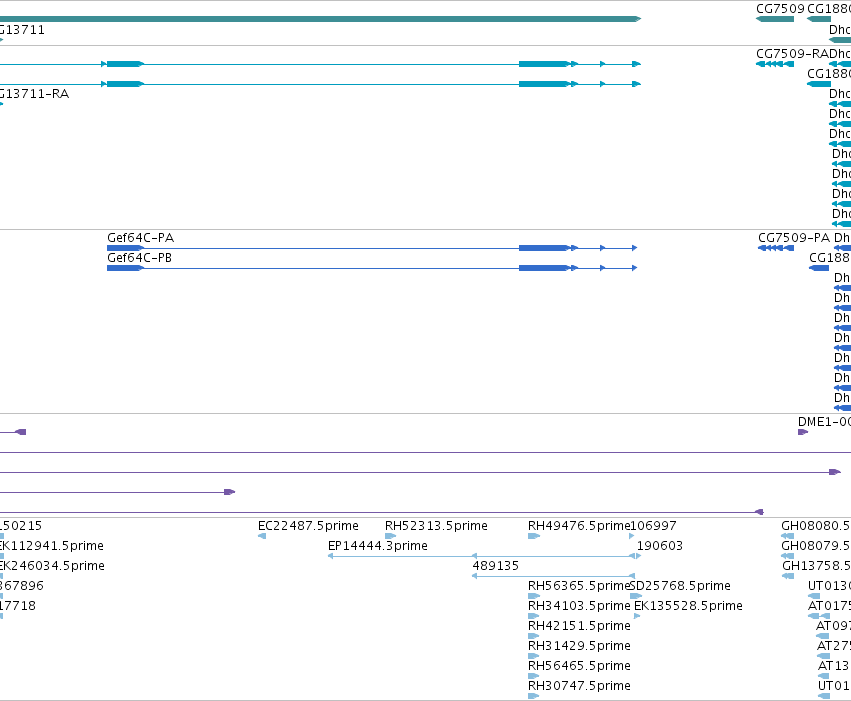The width and height of the screenshot is (851, 701).
Task: Click the first exon block under Gef64C-PA
Action: 125,248
